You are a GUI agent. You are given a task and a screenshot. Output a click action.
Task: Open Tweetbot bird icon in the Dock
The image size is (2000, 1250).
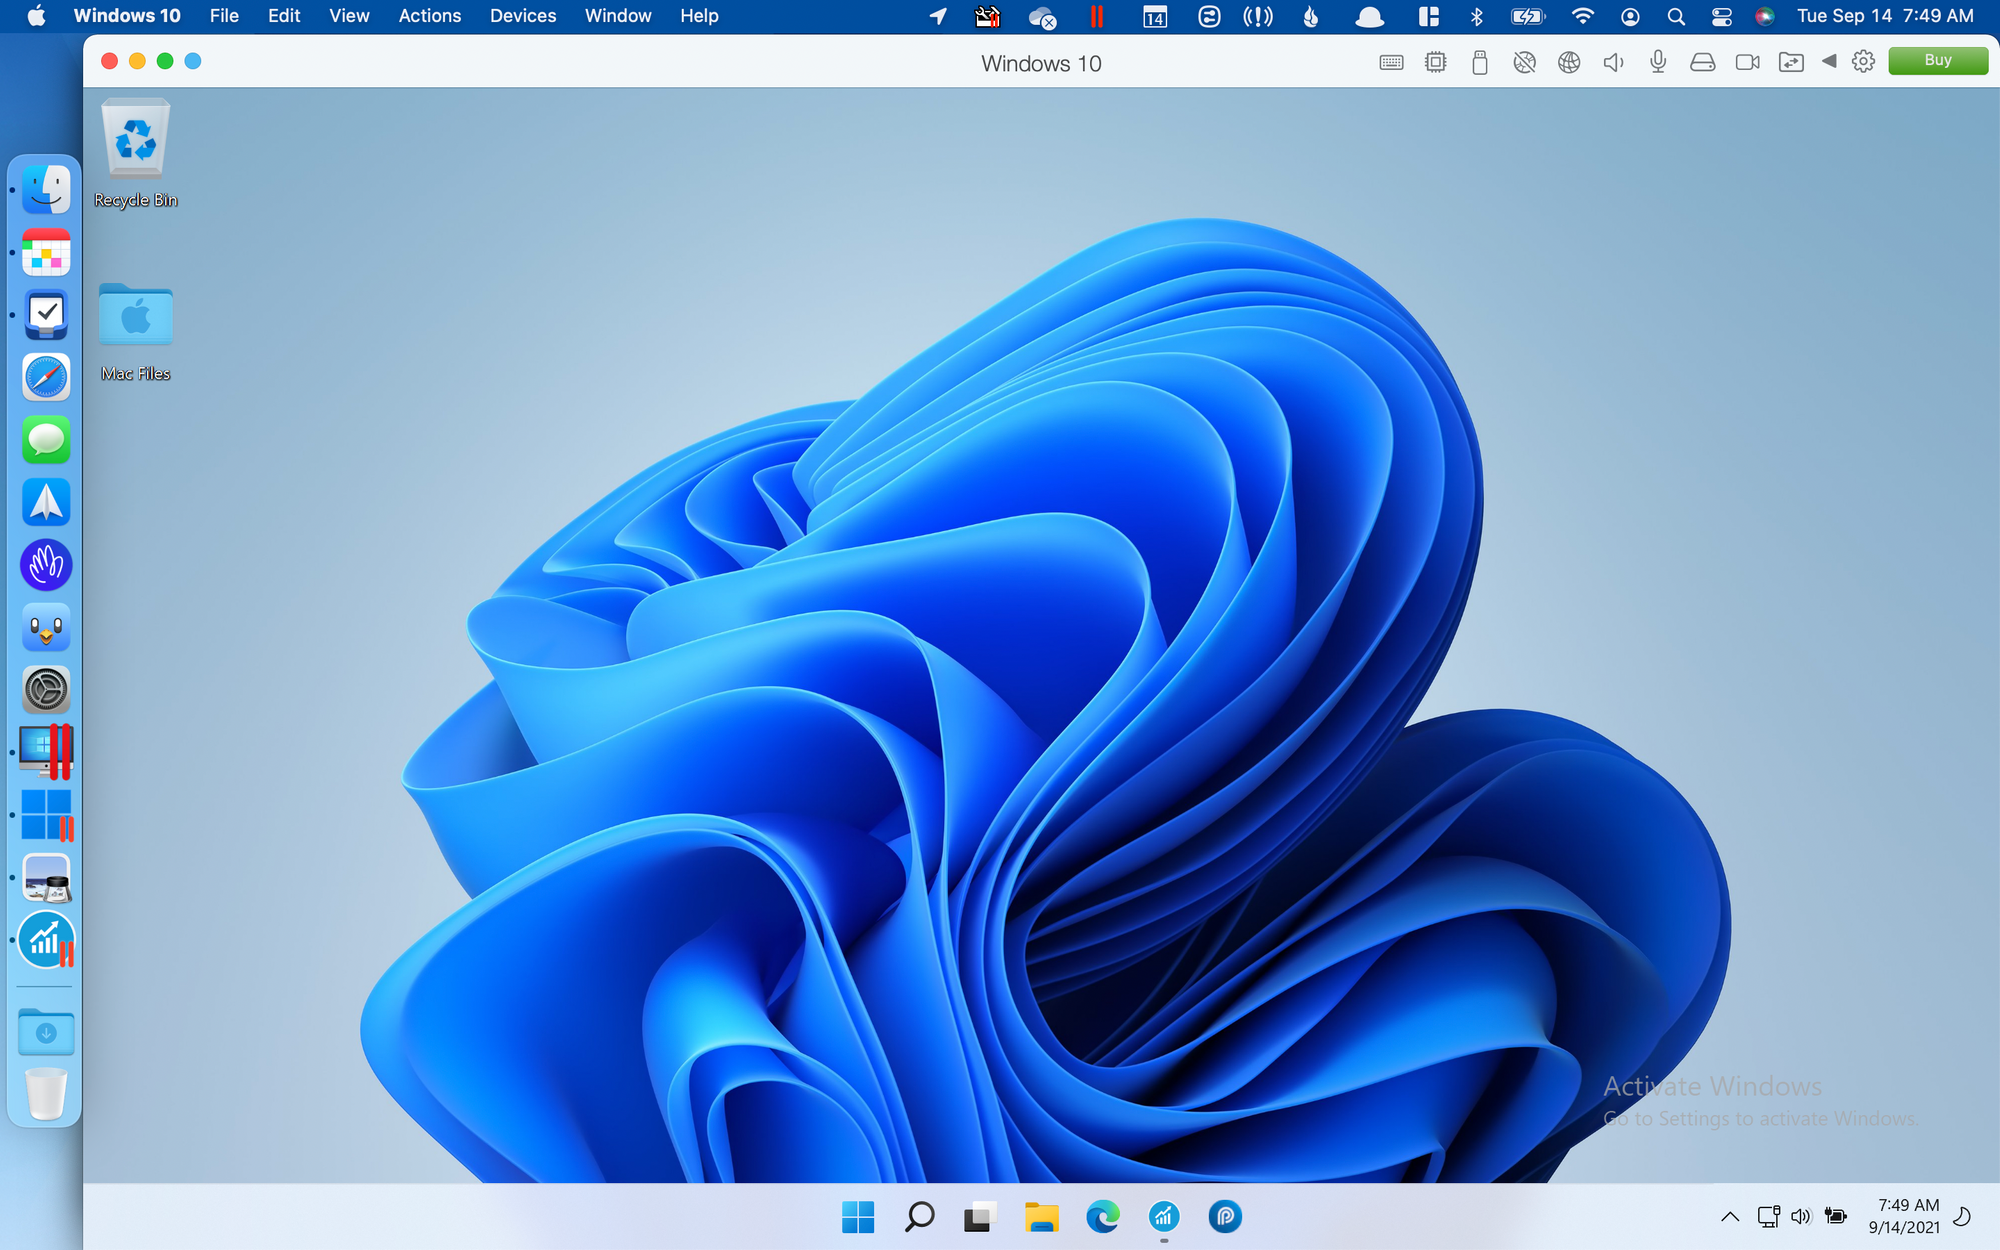pyautogui.click(x=46, y=627)
